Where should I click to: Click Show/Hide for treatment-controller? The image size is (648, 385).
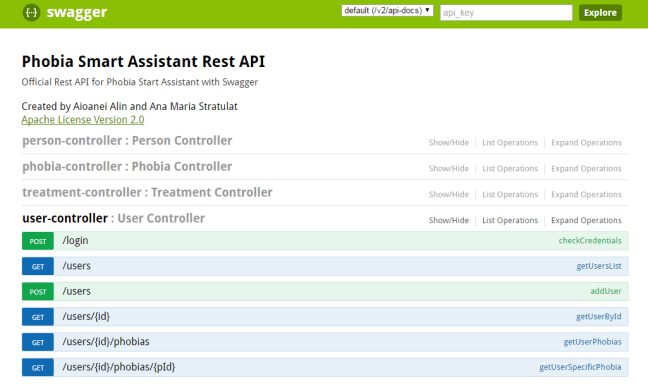tap(449, 195)
